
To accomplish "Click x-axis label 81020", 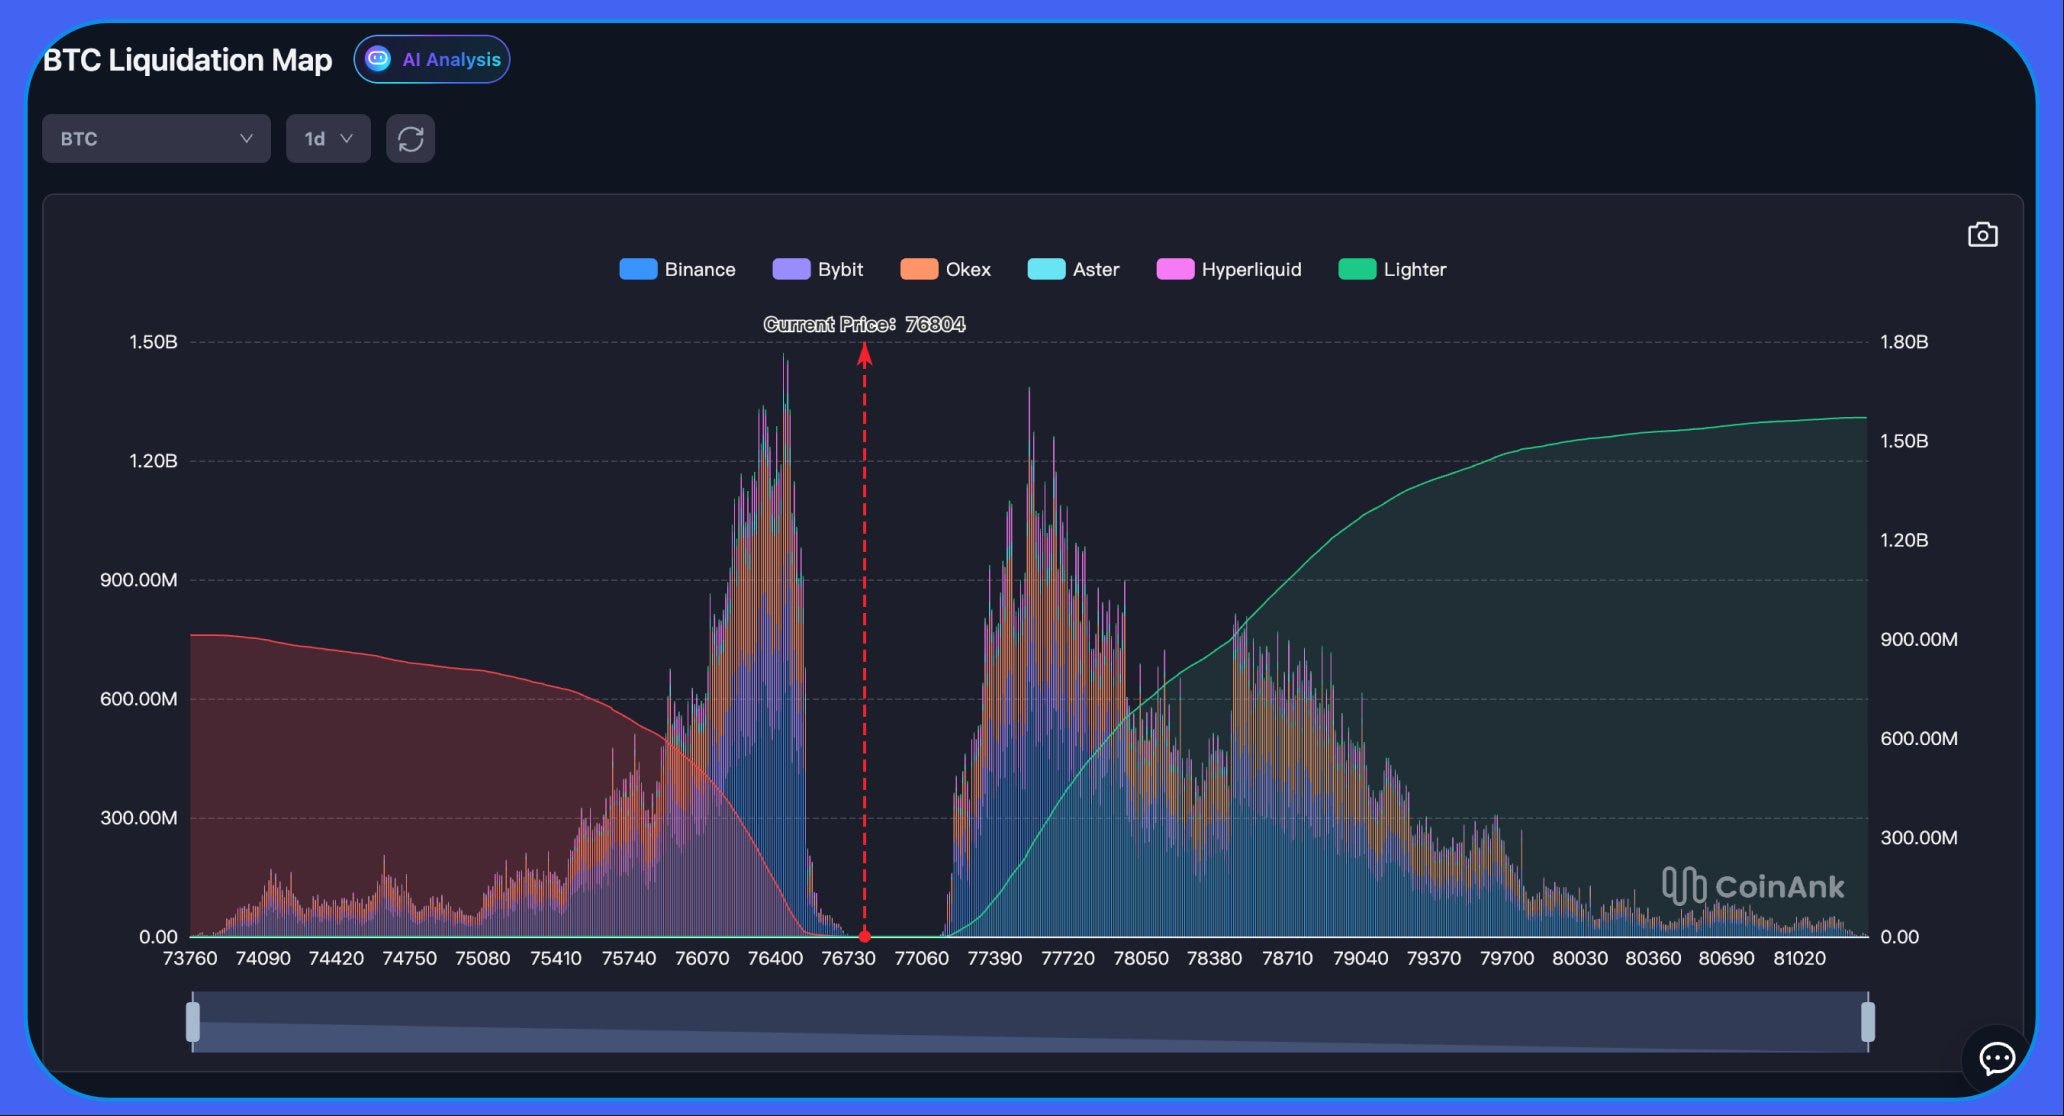I will click(1799, 958).
